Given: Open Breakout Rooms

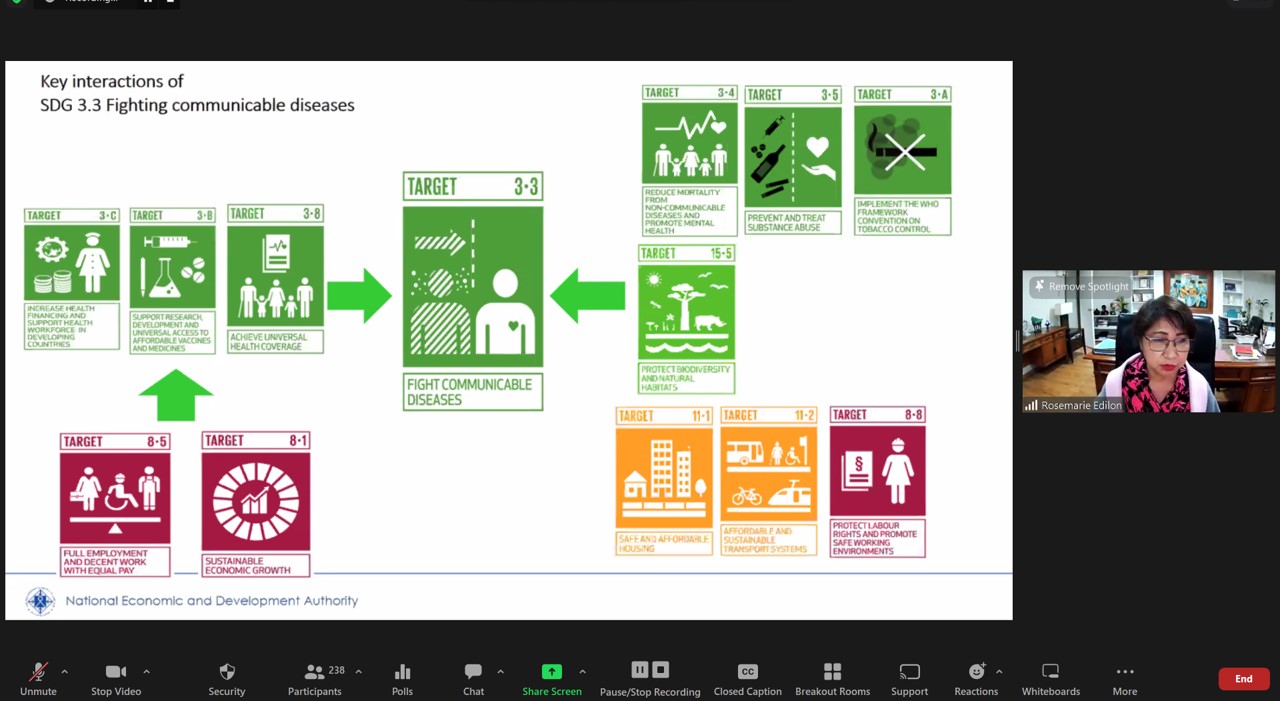Looking at the screenshot, I should pyautogui.click(x=832, y=678).
